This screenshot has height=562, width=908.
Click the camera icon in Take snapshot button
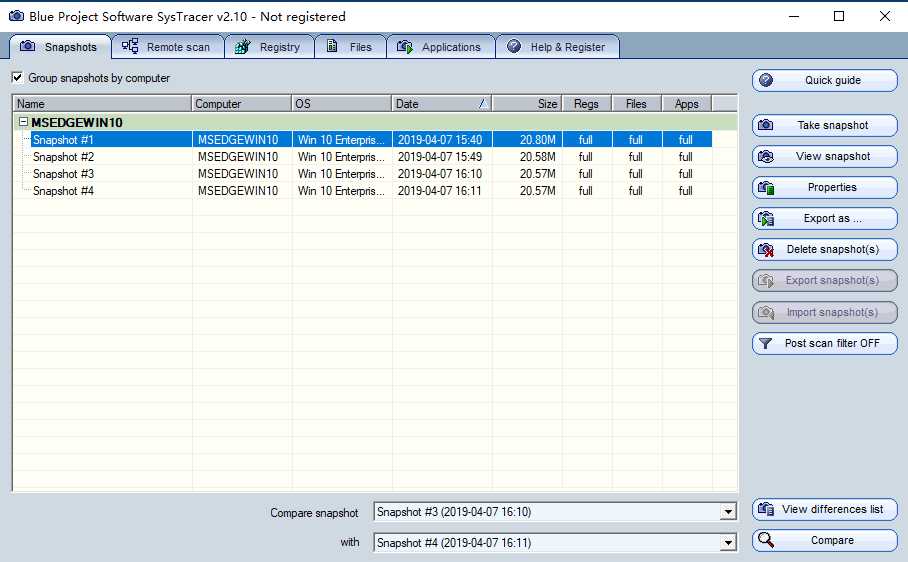[x=766, y=125]
